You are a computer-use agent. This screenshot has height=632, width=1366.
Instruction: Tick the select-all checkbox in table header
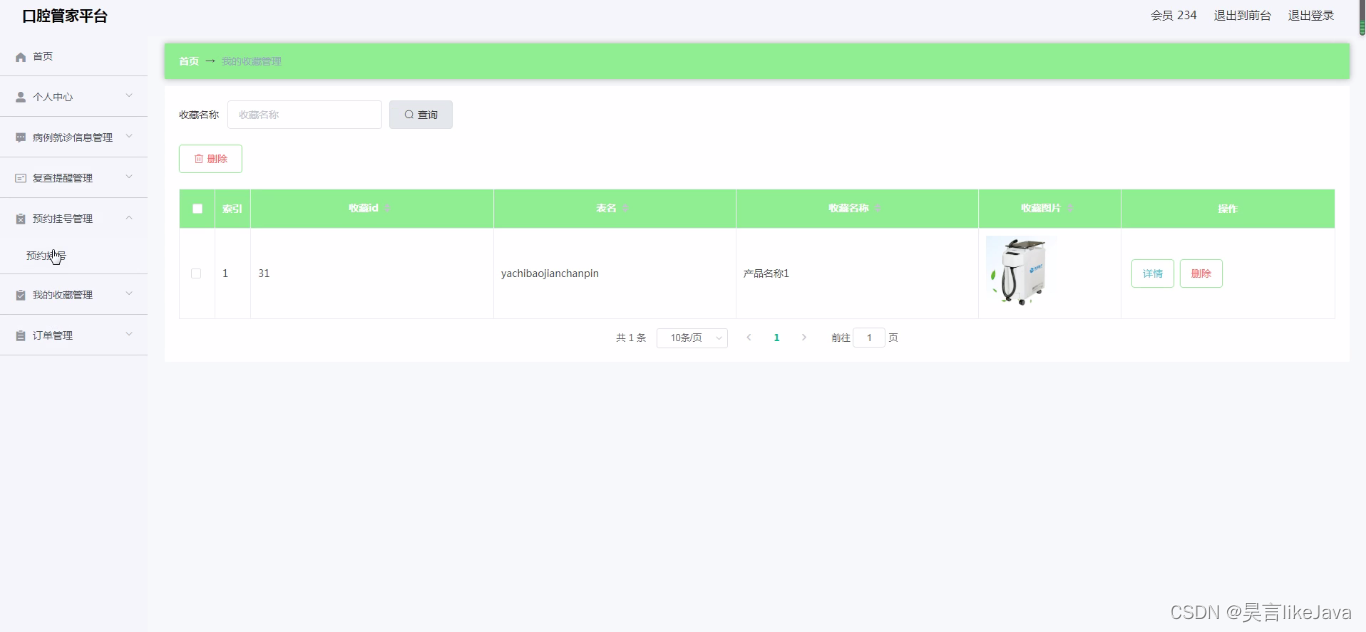[x=197, y=208]
